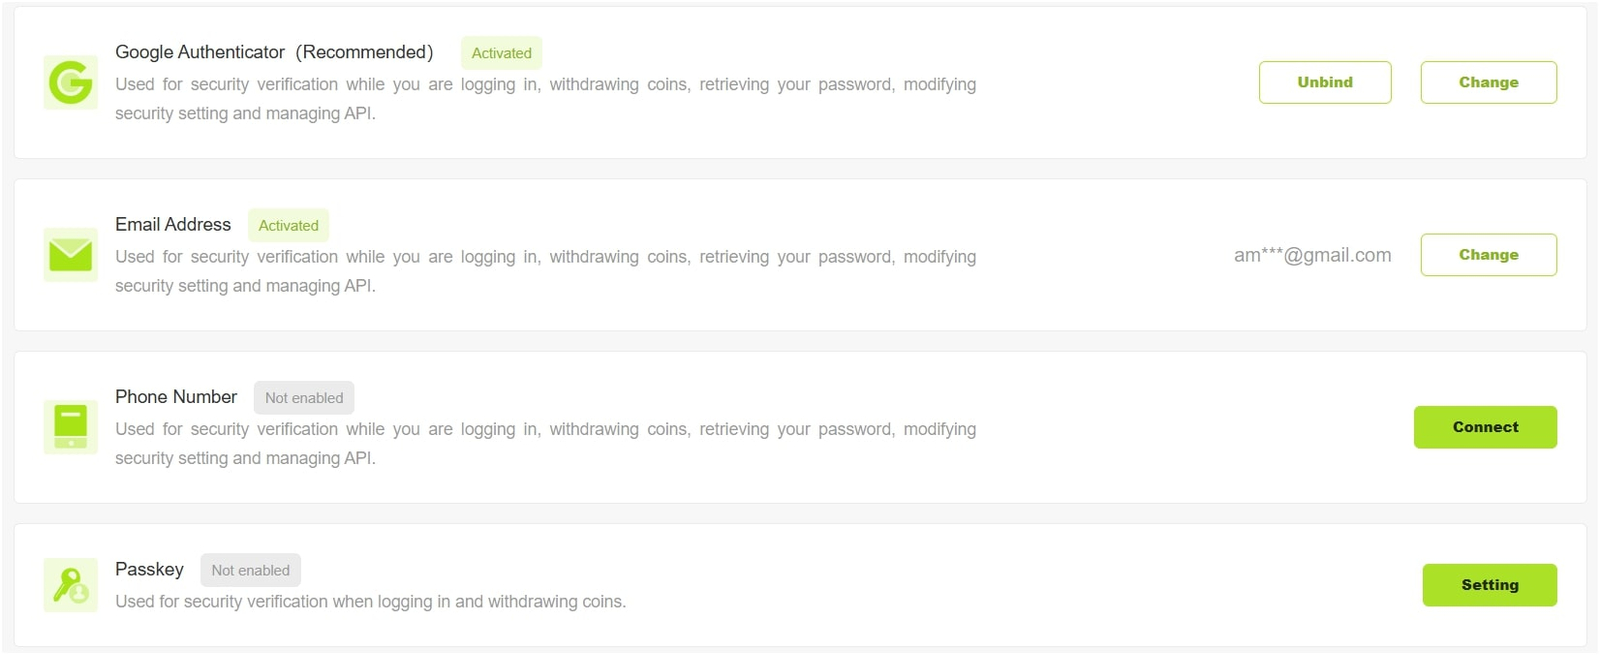Viewport: 1600px width, 655px height.
Task: Select the Google Authenticator (Recommended) title
Action: point(274,52)
